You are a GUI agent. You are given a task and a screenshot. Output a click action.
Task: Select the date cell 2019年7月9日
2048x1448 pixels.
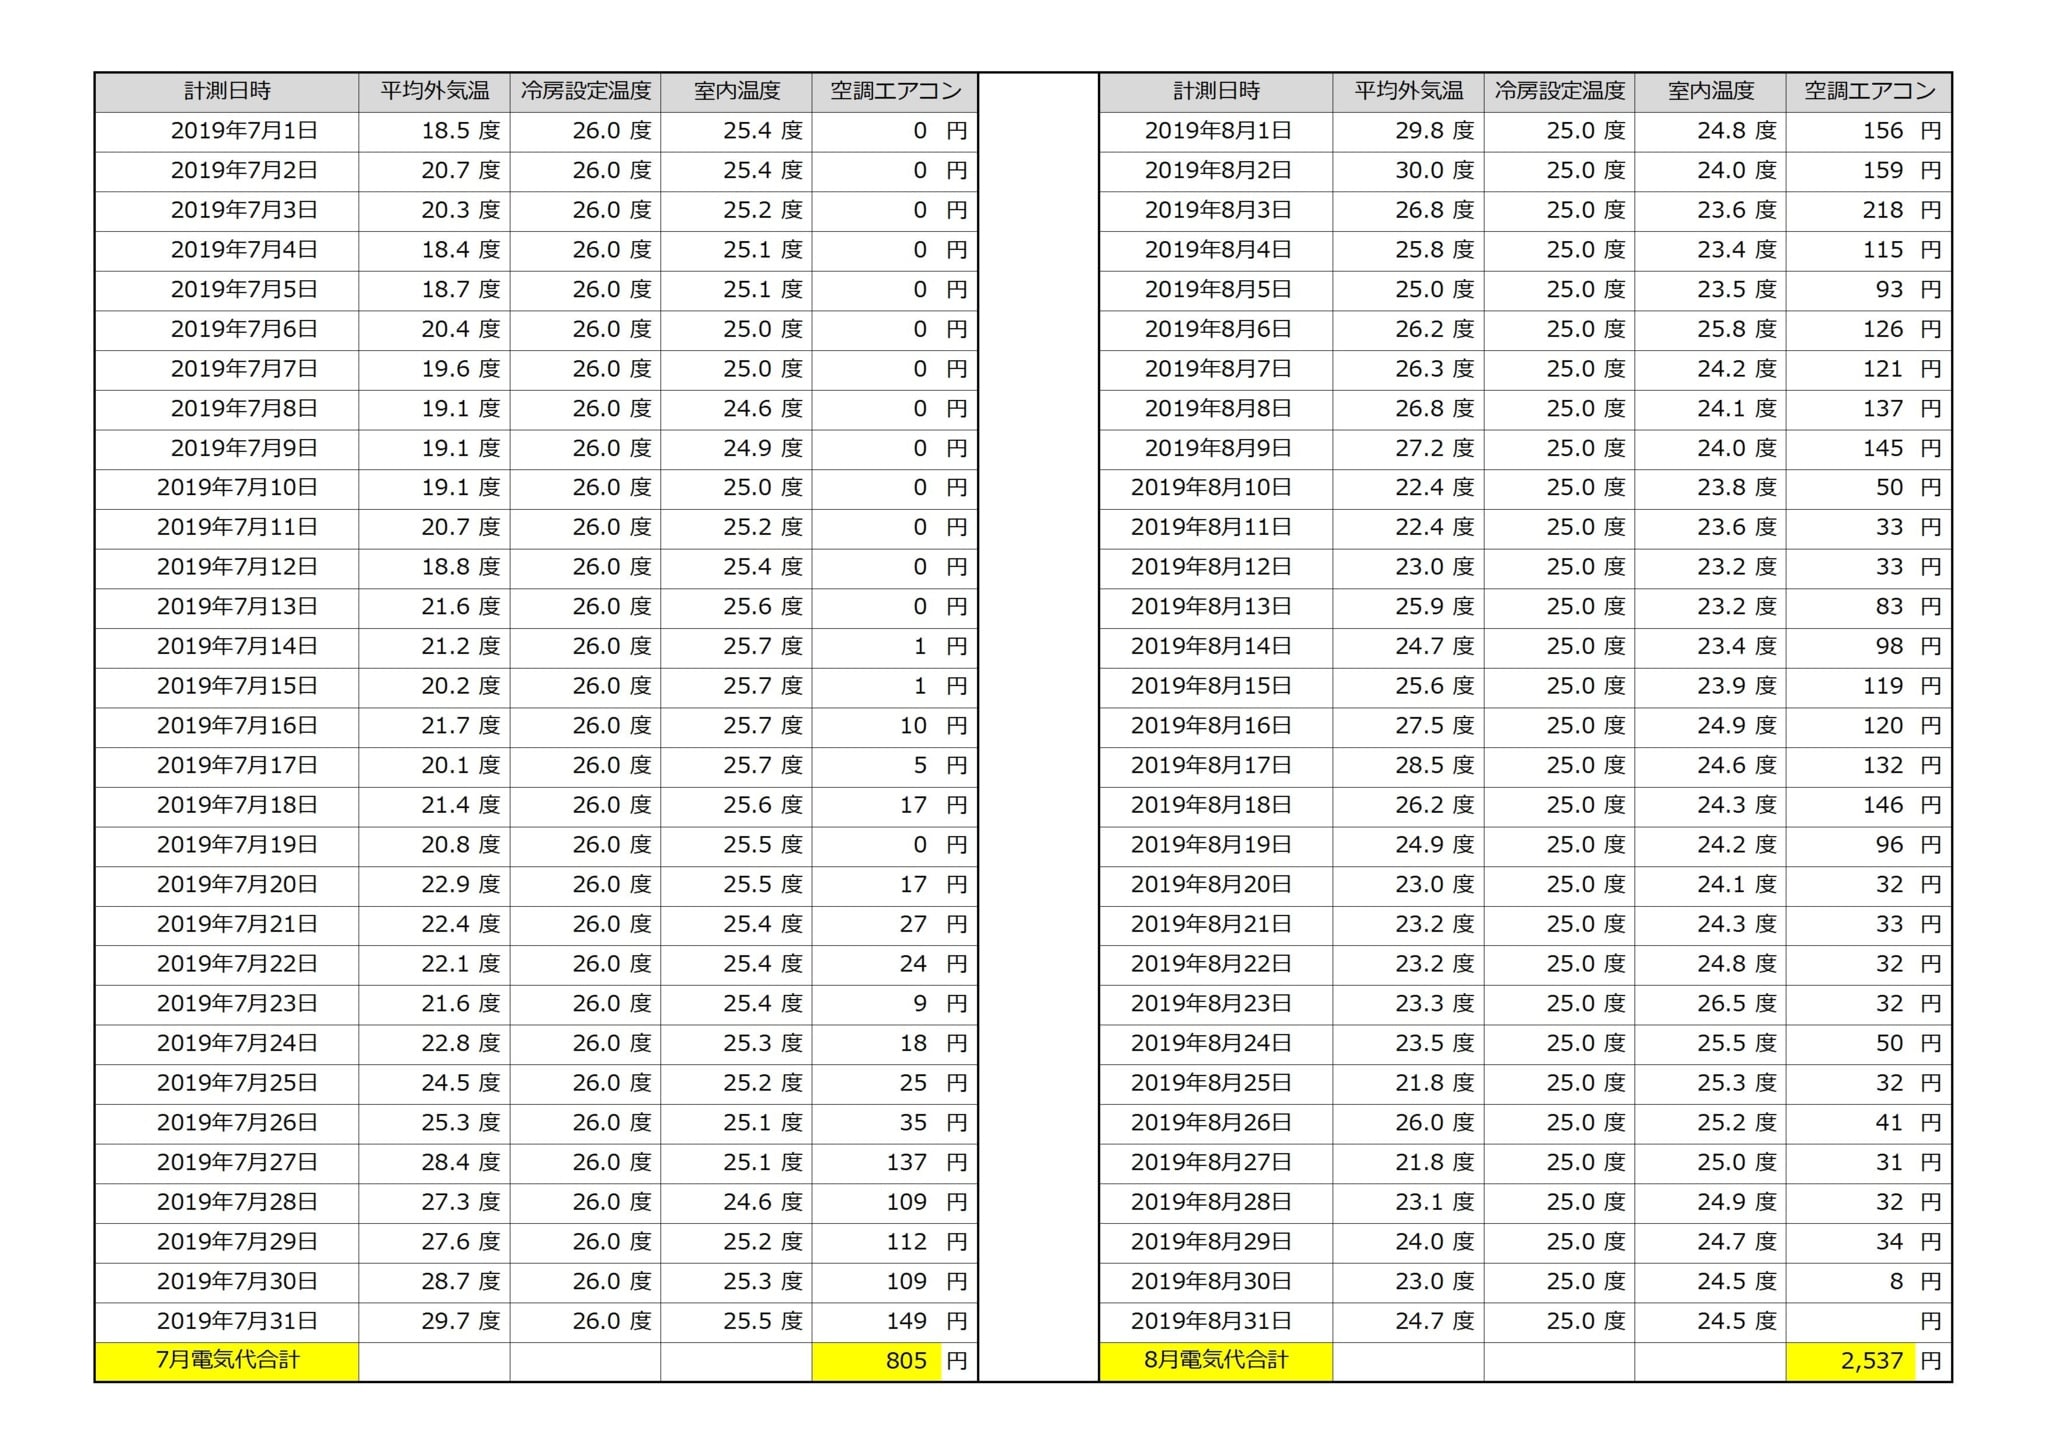point(227,448)
